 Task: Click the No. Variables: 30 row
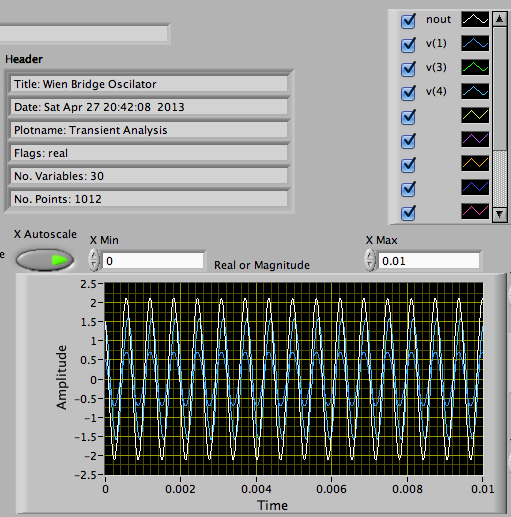pyautogui.click(x=149, y=176)
